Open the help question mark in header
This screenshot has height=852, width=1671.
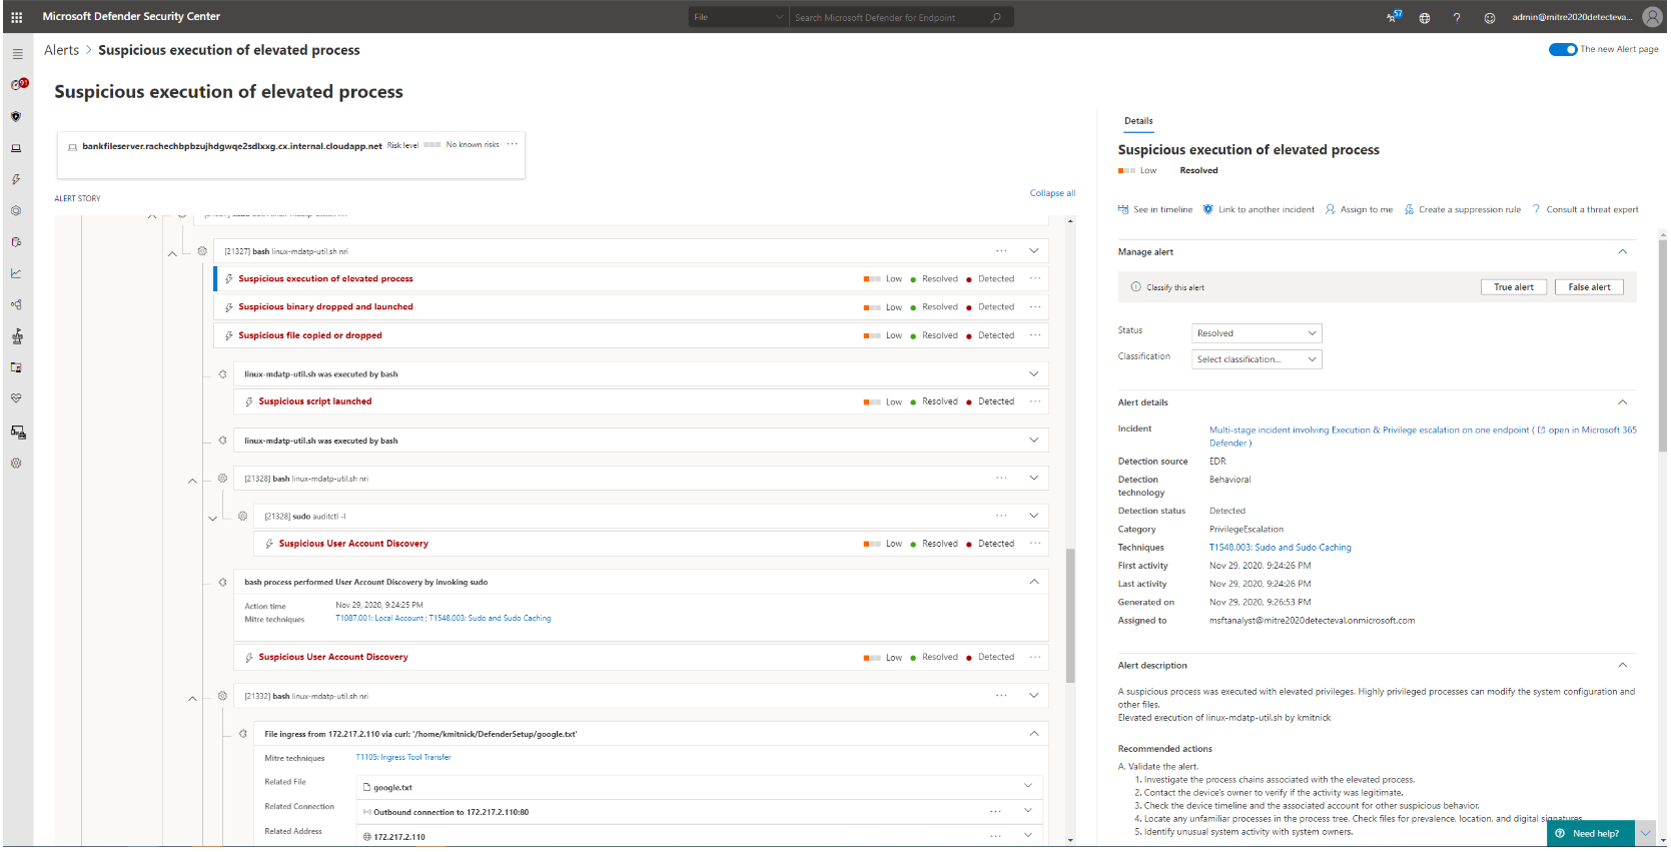coord(1457,18)
